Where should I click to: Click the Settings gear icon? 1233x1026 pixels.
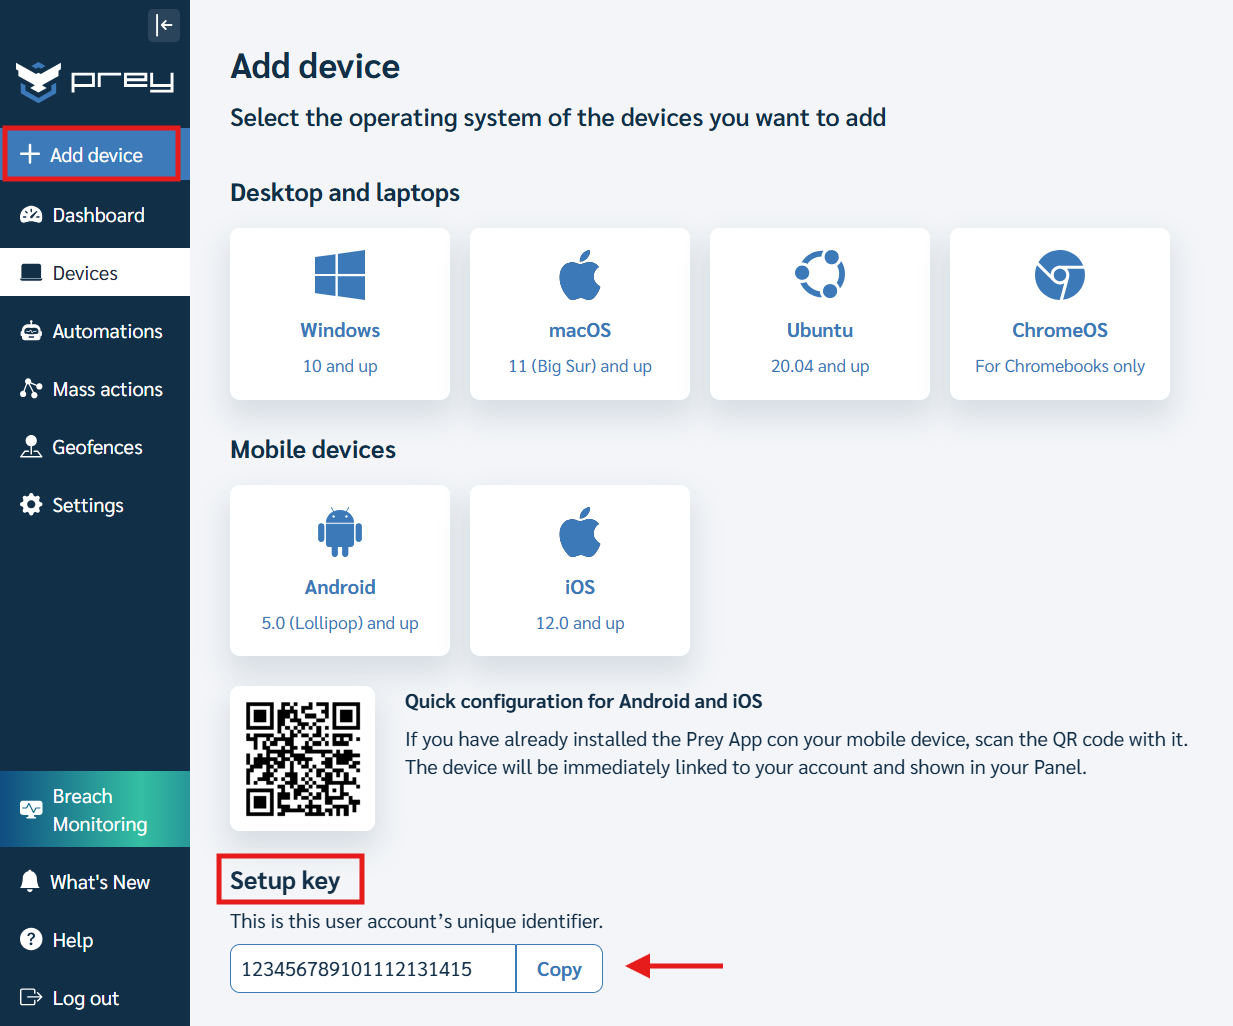[31, 505]
